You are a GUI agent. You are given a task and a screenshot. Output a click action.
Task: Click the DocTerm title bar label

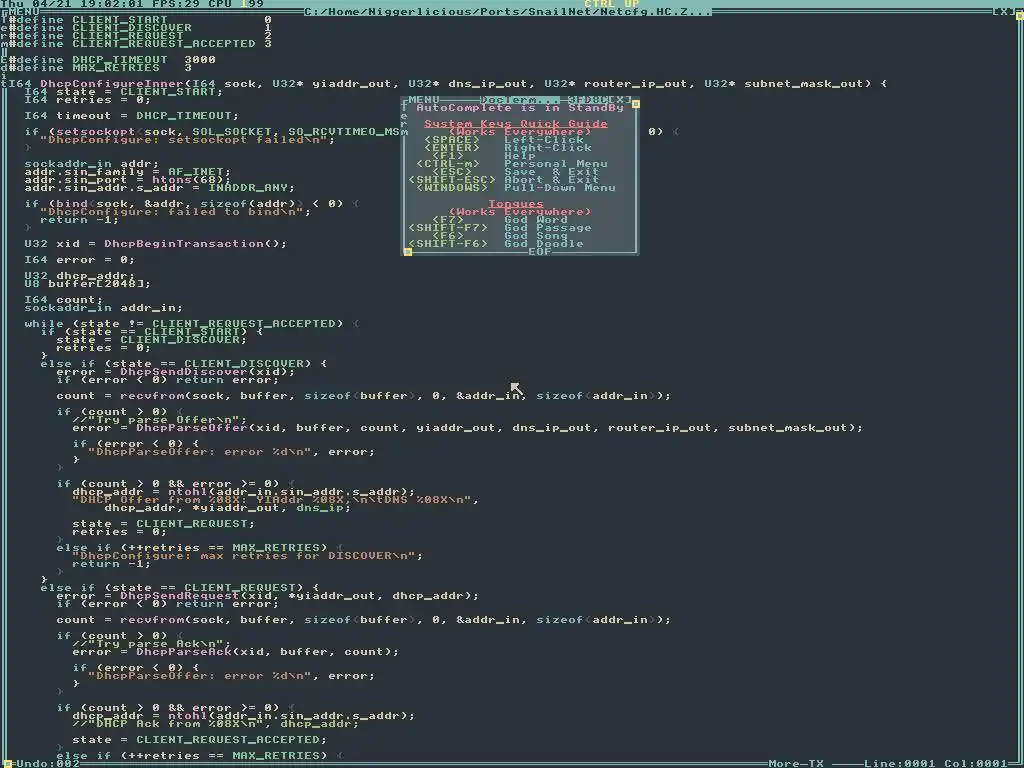pyautogui.click(x=520, y=99)
